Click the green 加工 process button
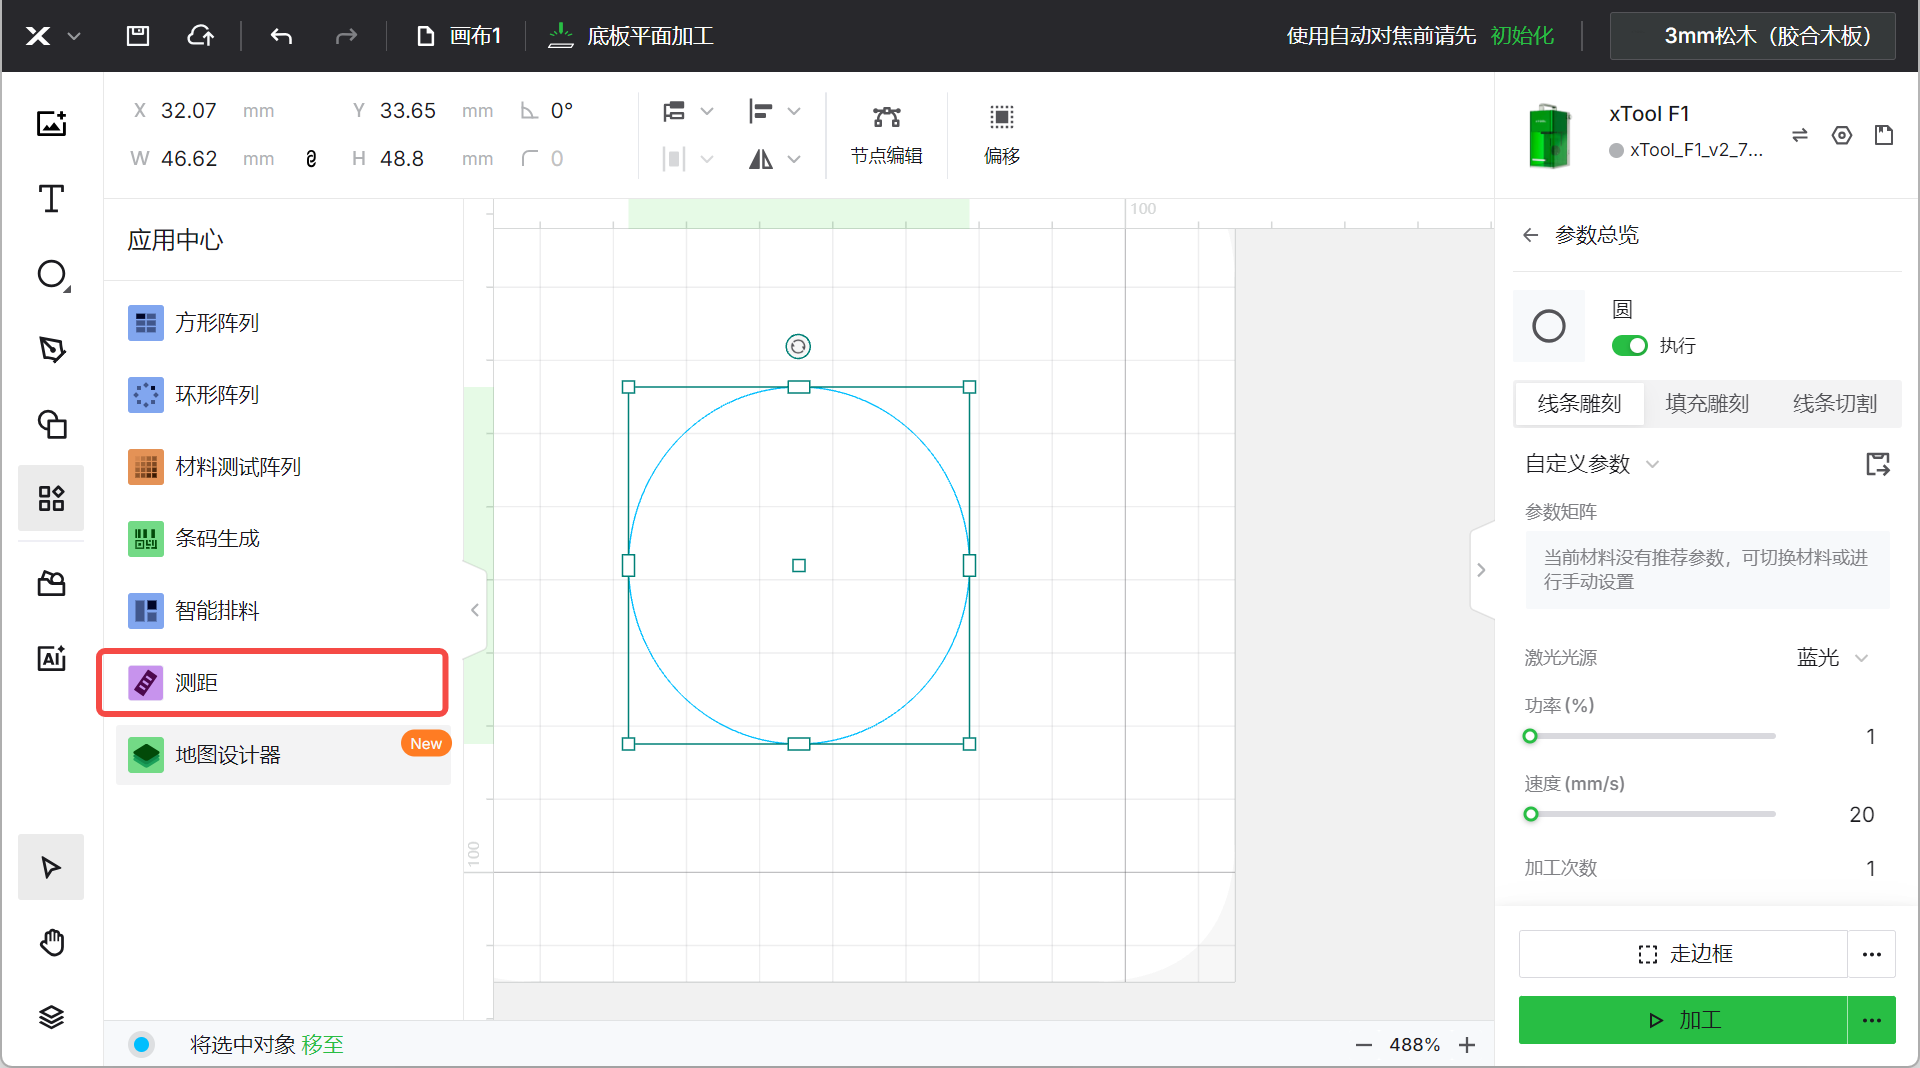 pyautogui.click(x=1682, y=1020)
